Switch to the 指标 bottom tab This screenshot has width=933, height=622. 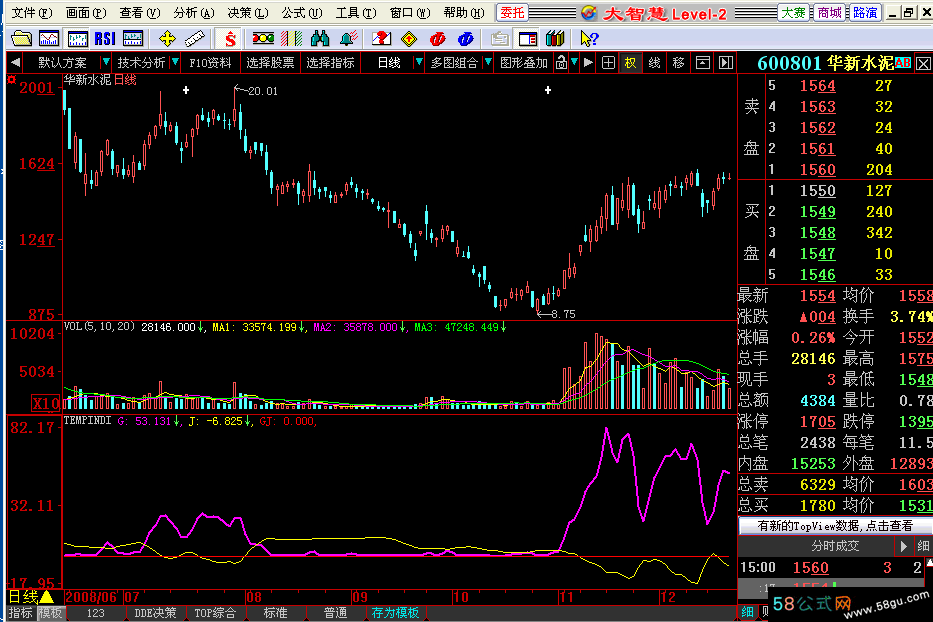(21, 612)
